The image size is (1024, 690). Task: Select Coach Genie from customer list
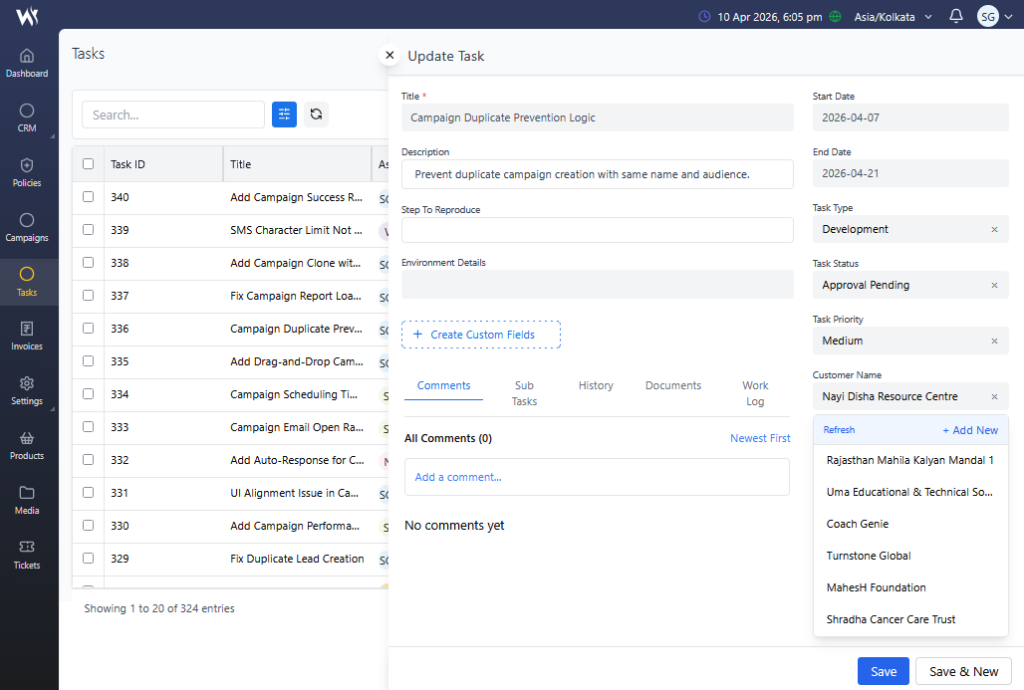pyautogui.click(x=857, y=524)
